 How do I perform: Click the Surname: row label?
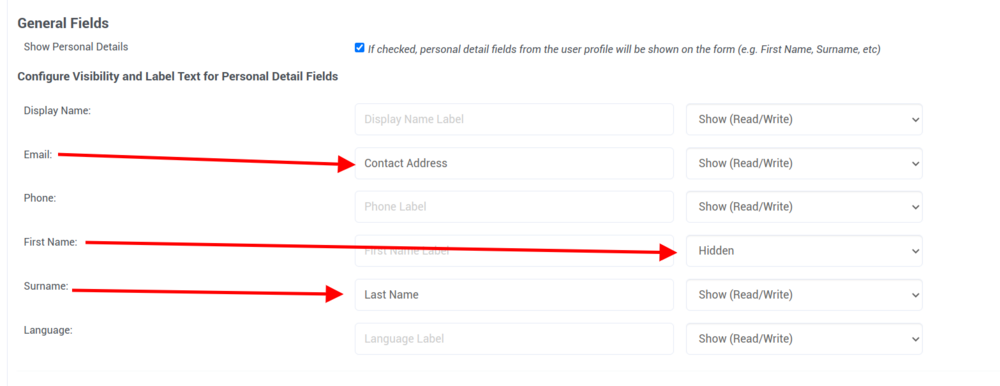(46, 286)
